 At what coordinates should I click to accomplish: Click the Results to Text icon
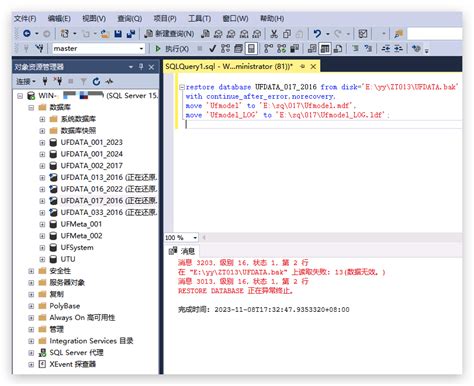pyautogui.click(x=312, y=49)
